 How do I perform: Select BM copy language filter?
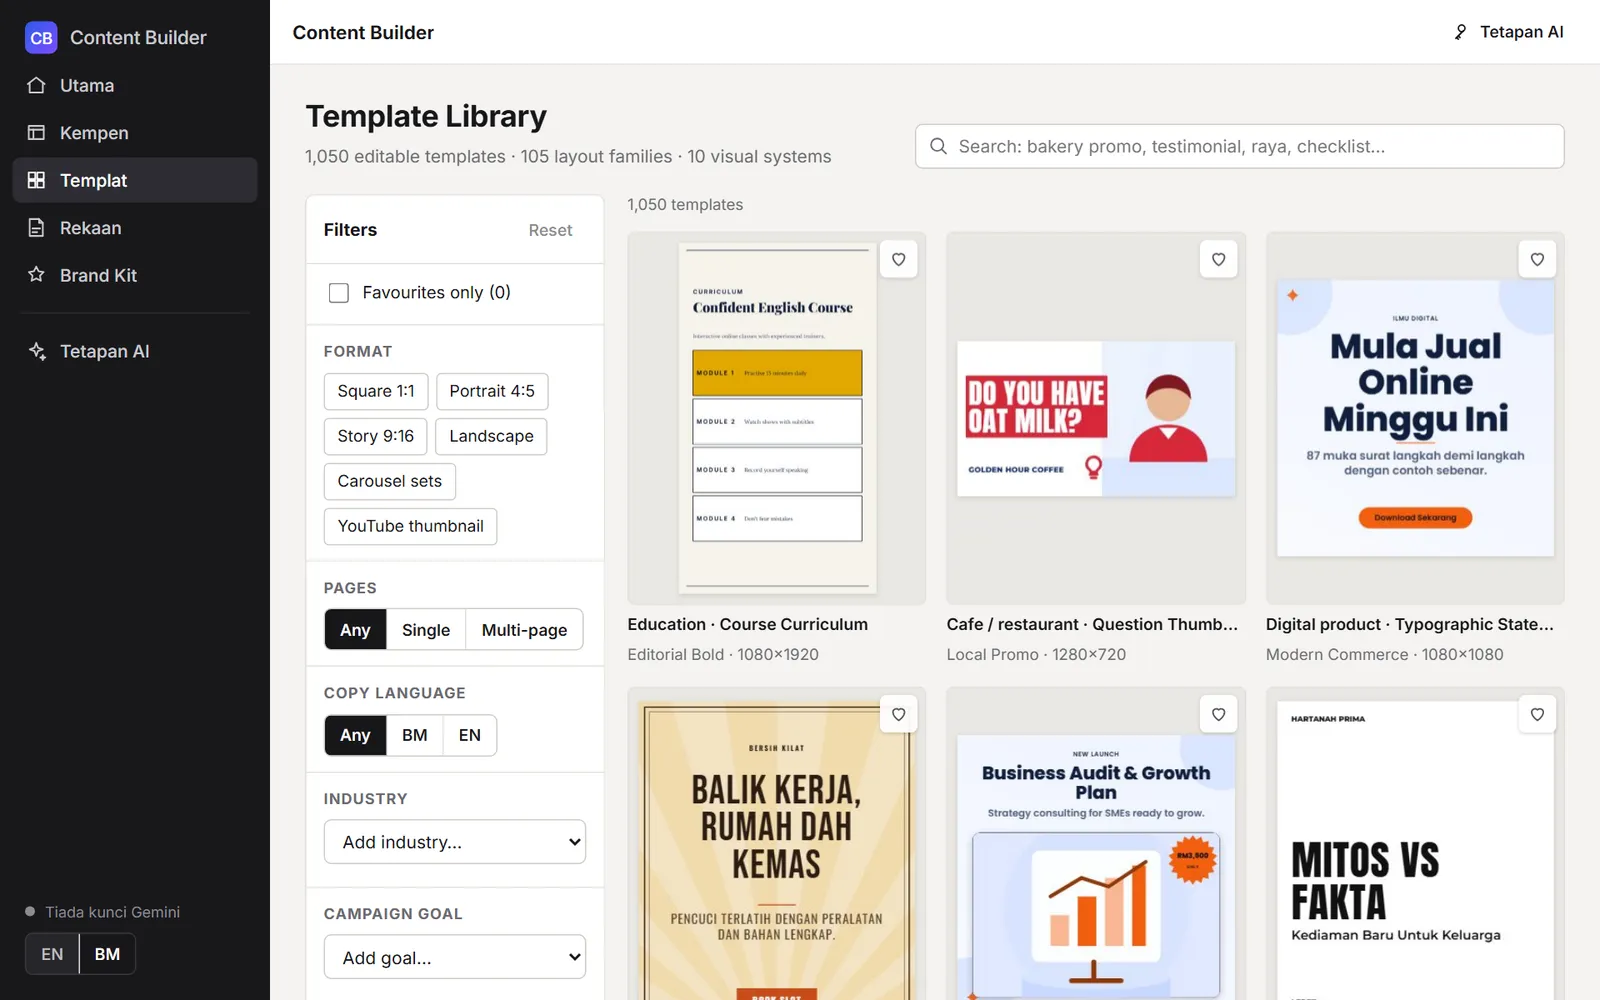[414, 735]
